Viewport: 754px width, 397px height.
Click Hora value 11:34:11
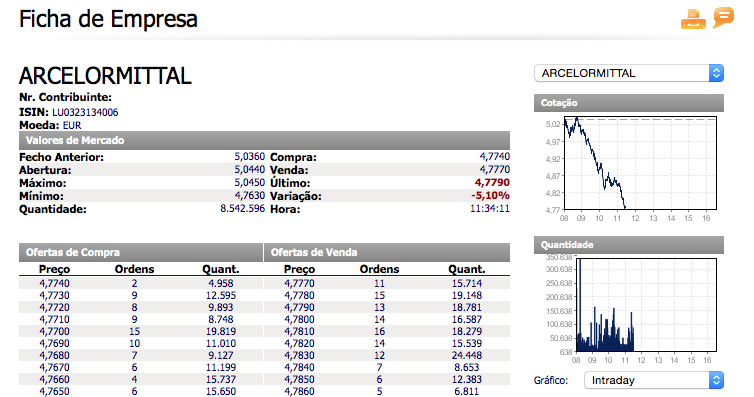click(x=490, y=209)
